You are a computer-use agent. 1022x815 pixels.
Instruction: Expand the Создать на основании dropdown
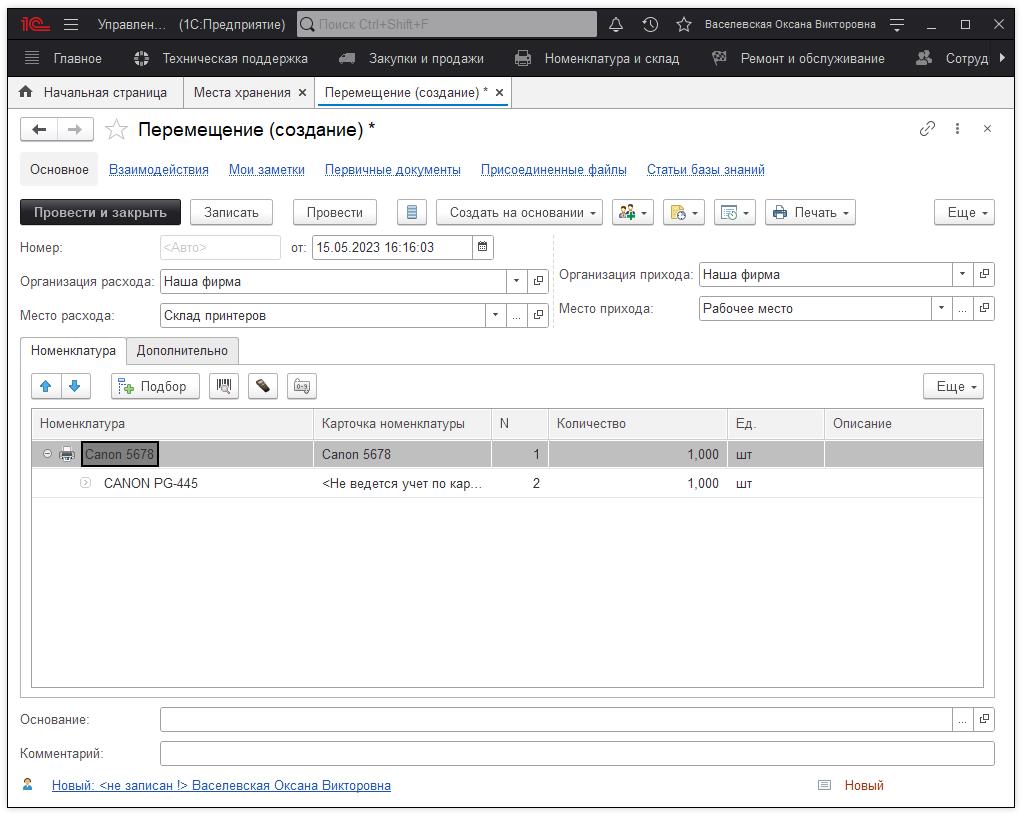[519, 212]
